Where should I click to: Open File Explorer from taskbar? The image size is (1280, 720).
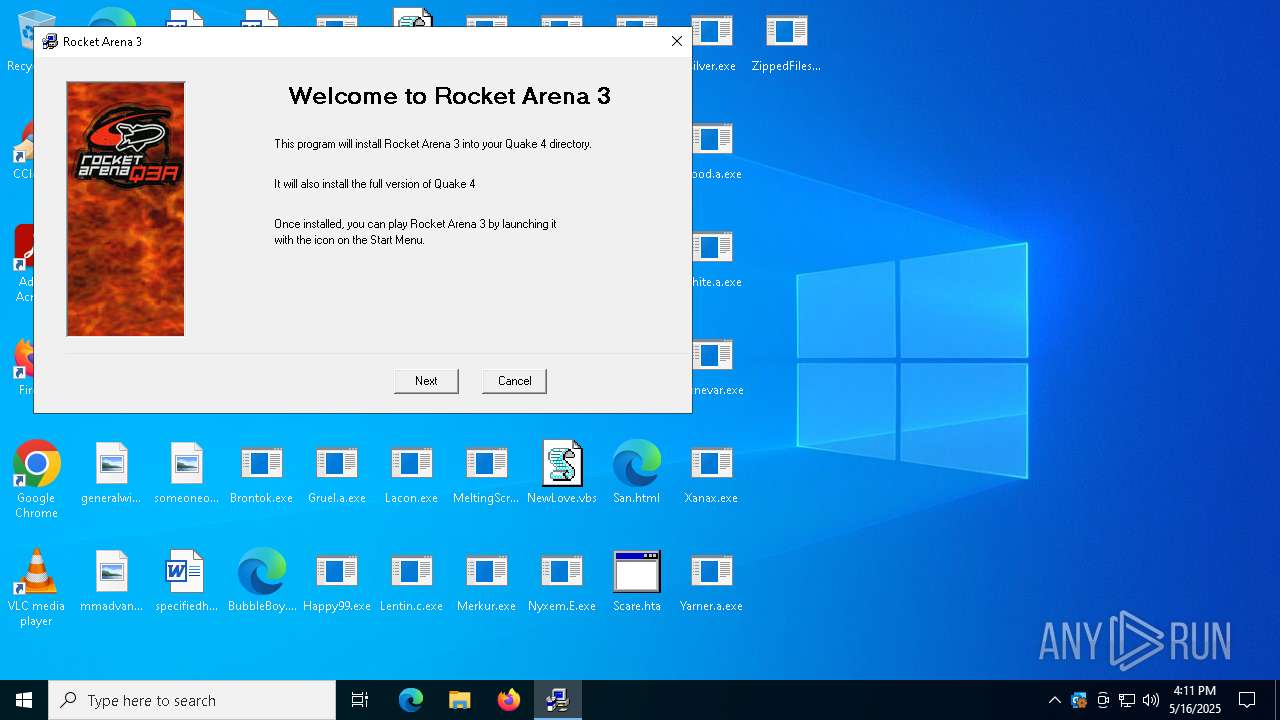459,700
